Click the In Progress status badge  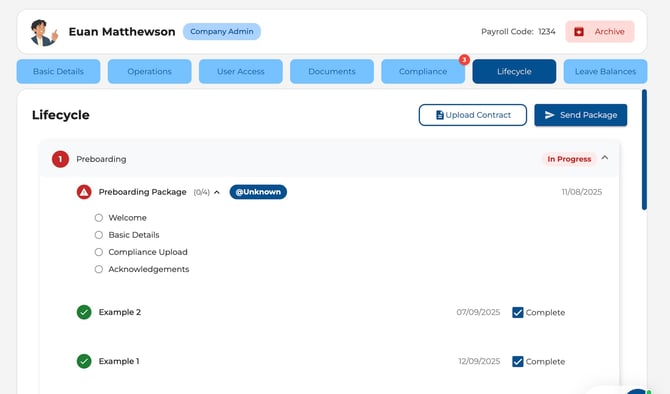pyautogui.click(x=569, y=159)
